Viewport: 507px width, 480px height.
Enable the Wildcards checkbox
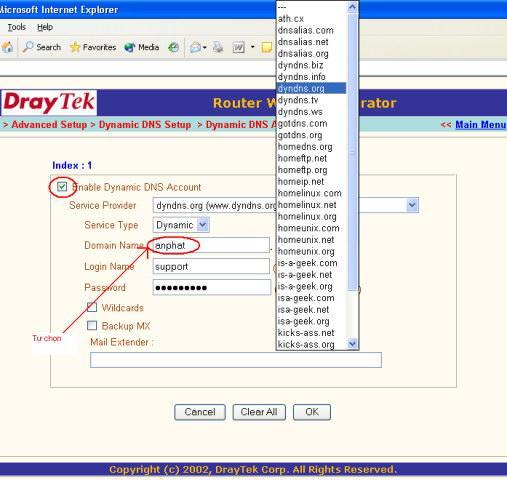pyautogui.click(x=92, y=307)
